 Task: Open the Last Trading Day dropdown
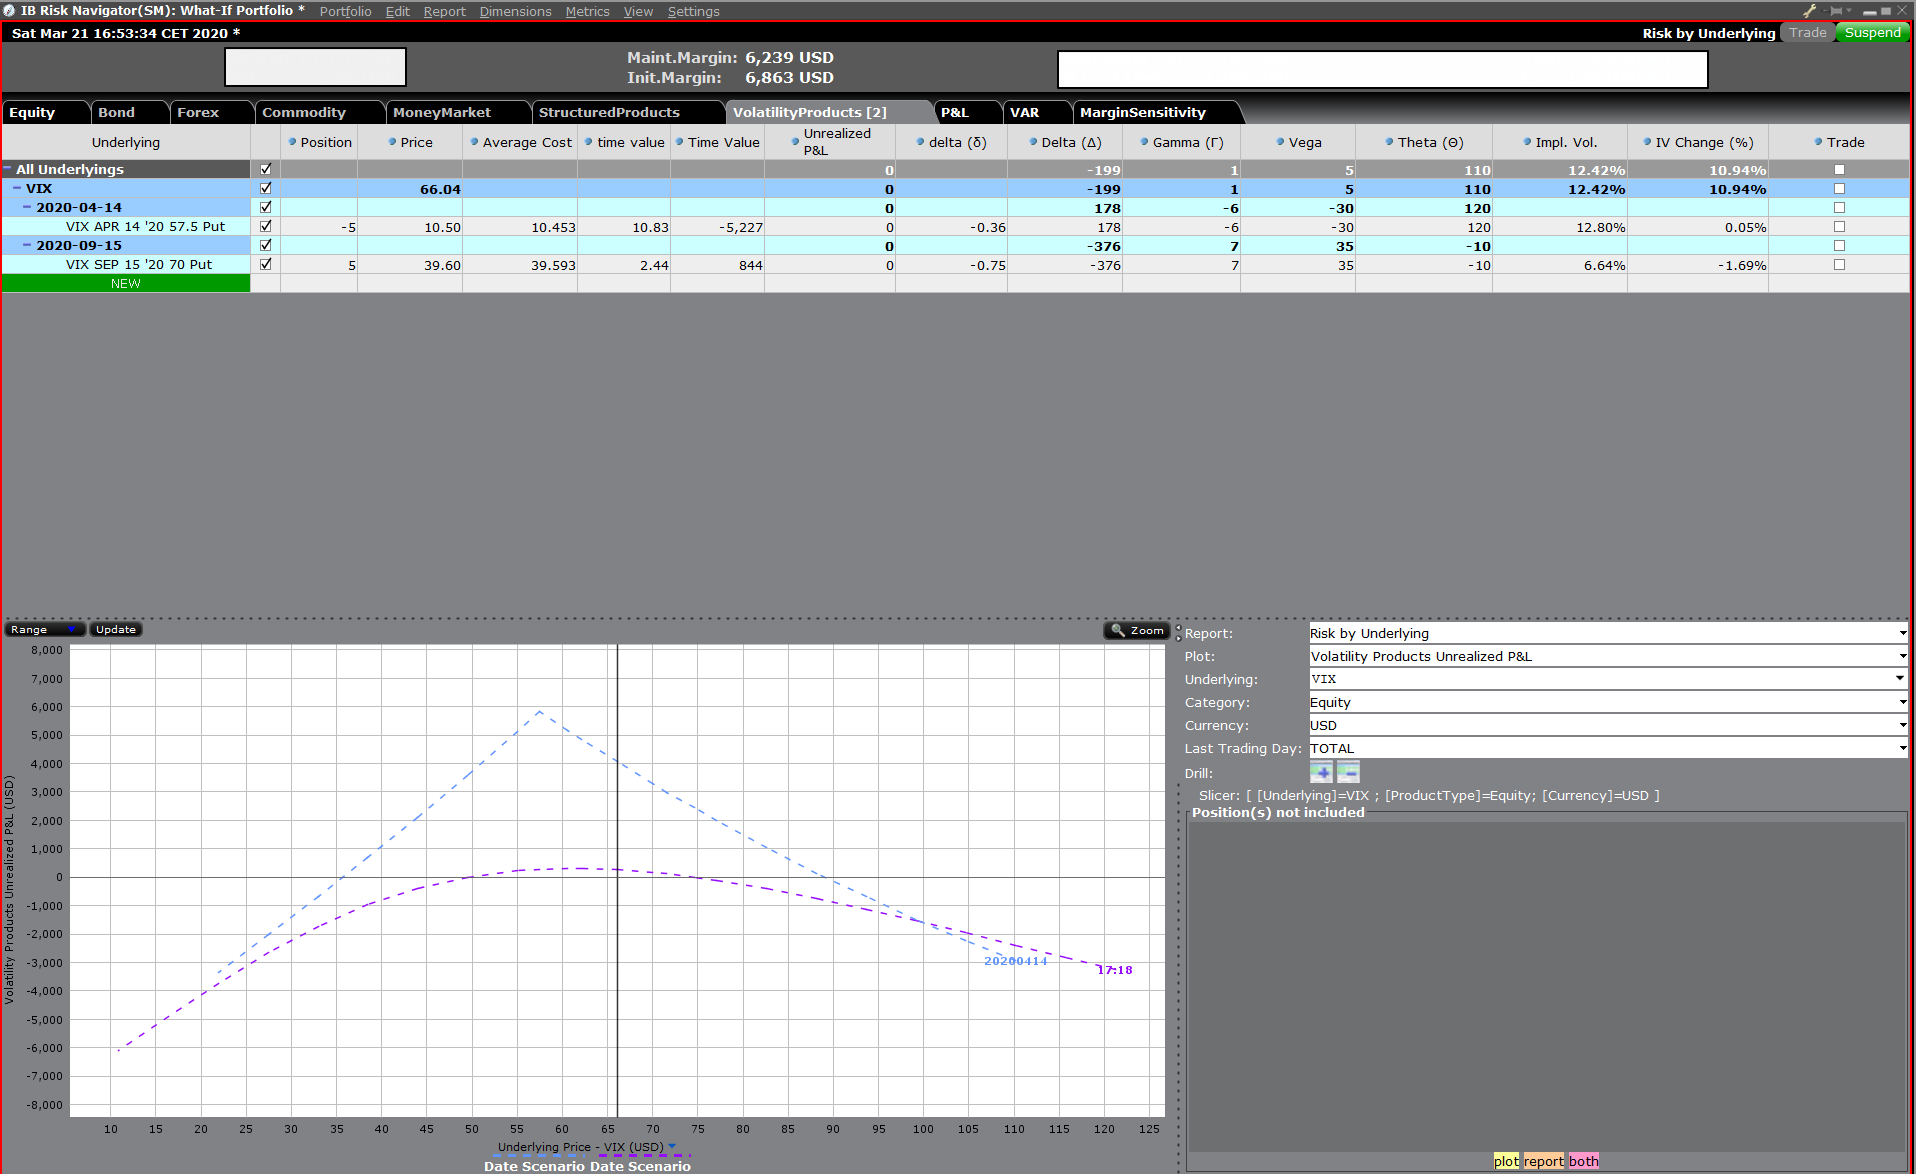point(1899,748)
